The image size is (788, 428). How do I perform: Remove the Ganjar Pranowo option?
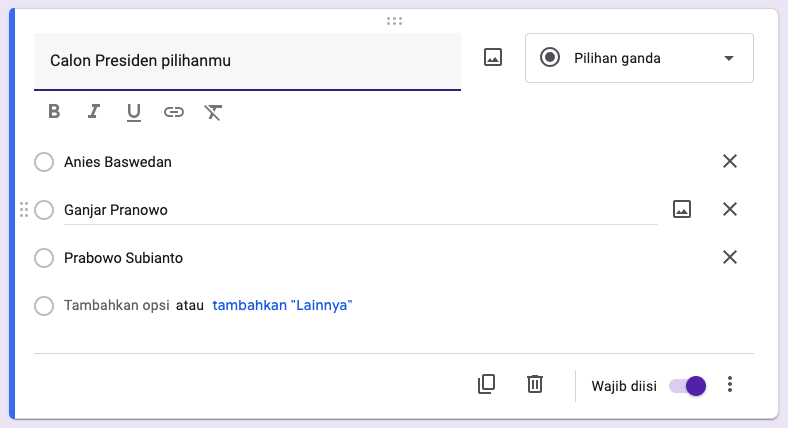[x=730, y=209]
